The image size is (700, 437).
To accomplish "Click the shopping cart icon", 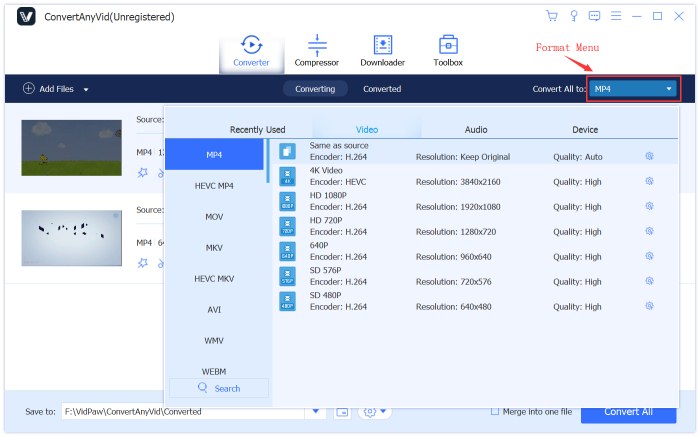I will click(x=552, y=16).
